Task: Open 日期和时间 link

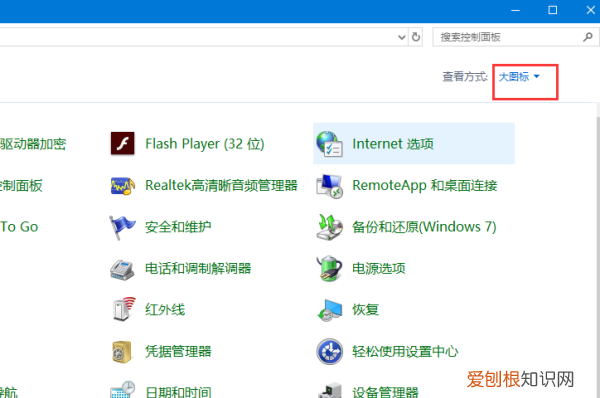Action: point(178,392)
